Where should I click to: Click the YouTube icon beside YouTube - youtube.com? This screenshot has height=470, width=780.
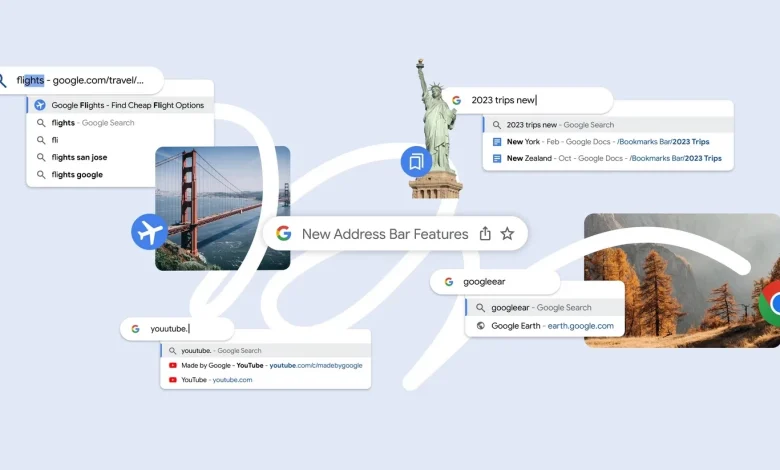click(x=173, y=379)
